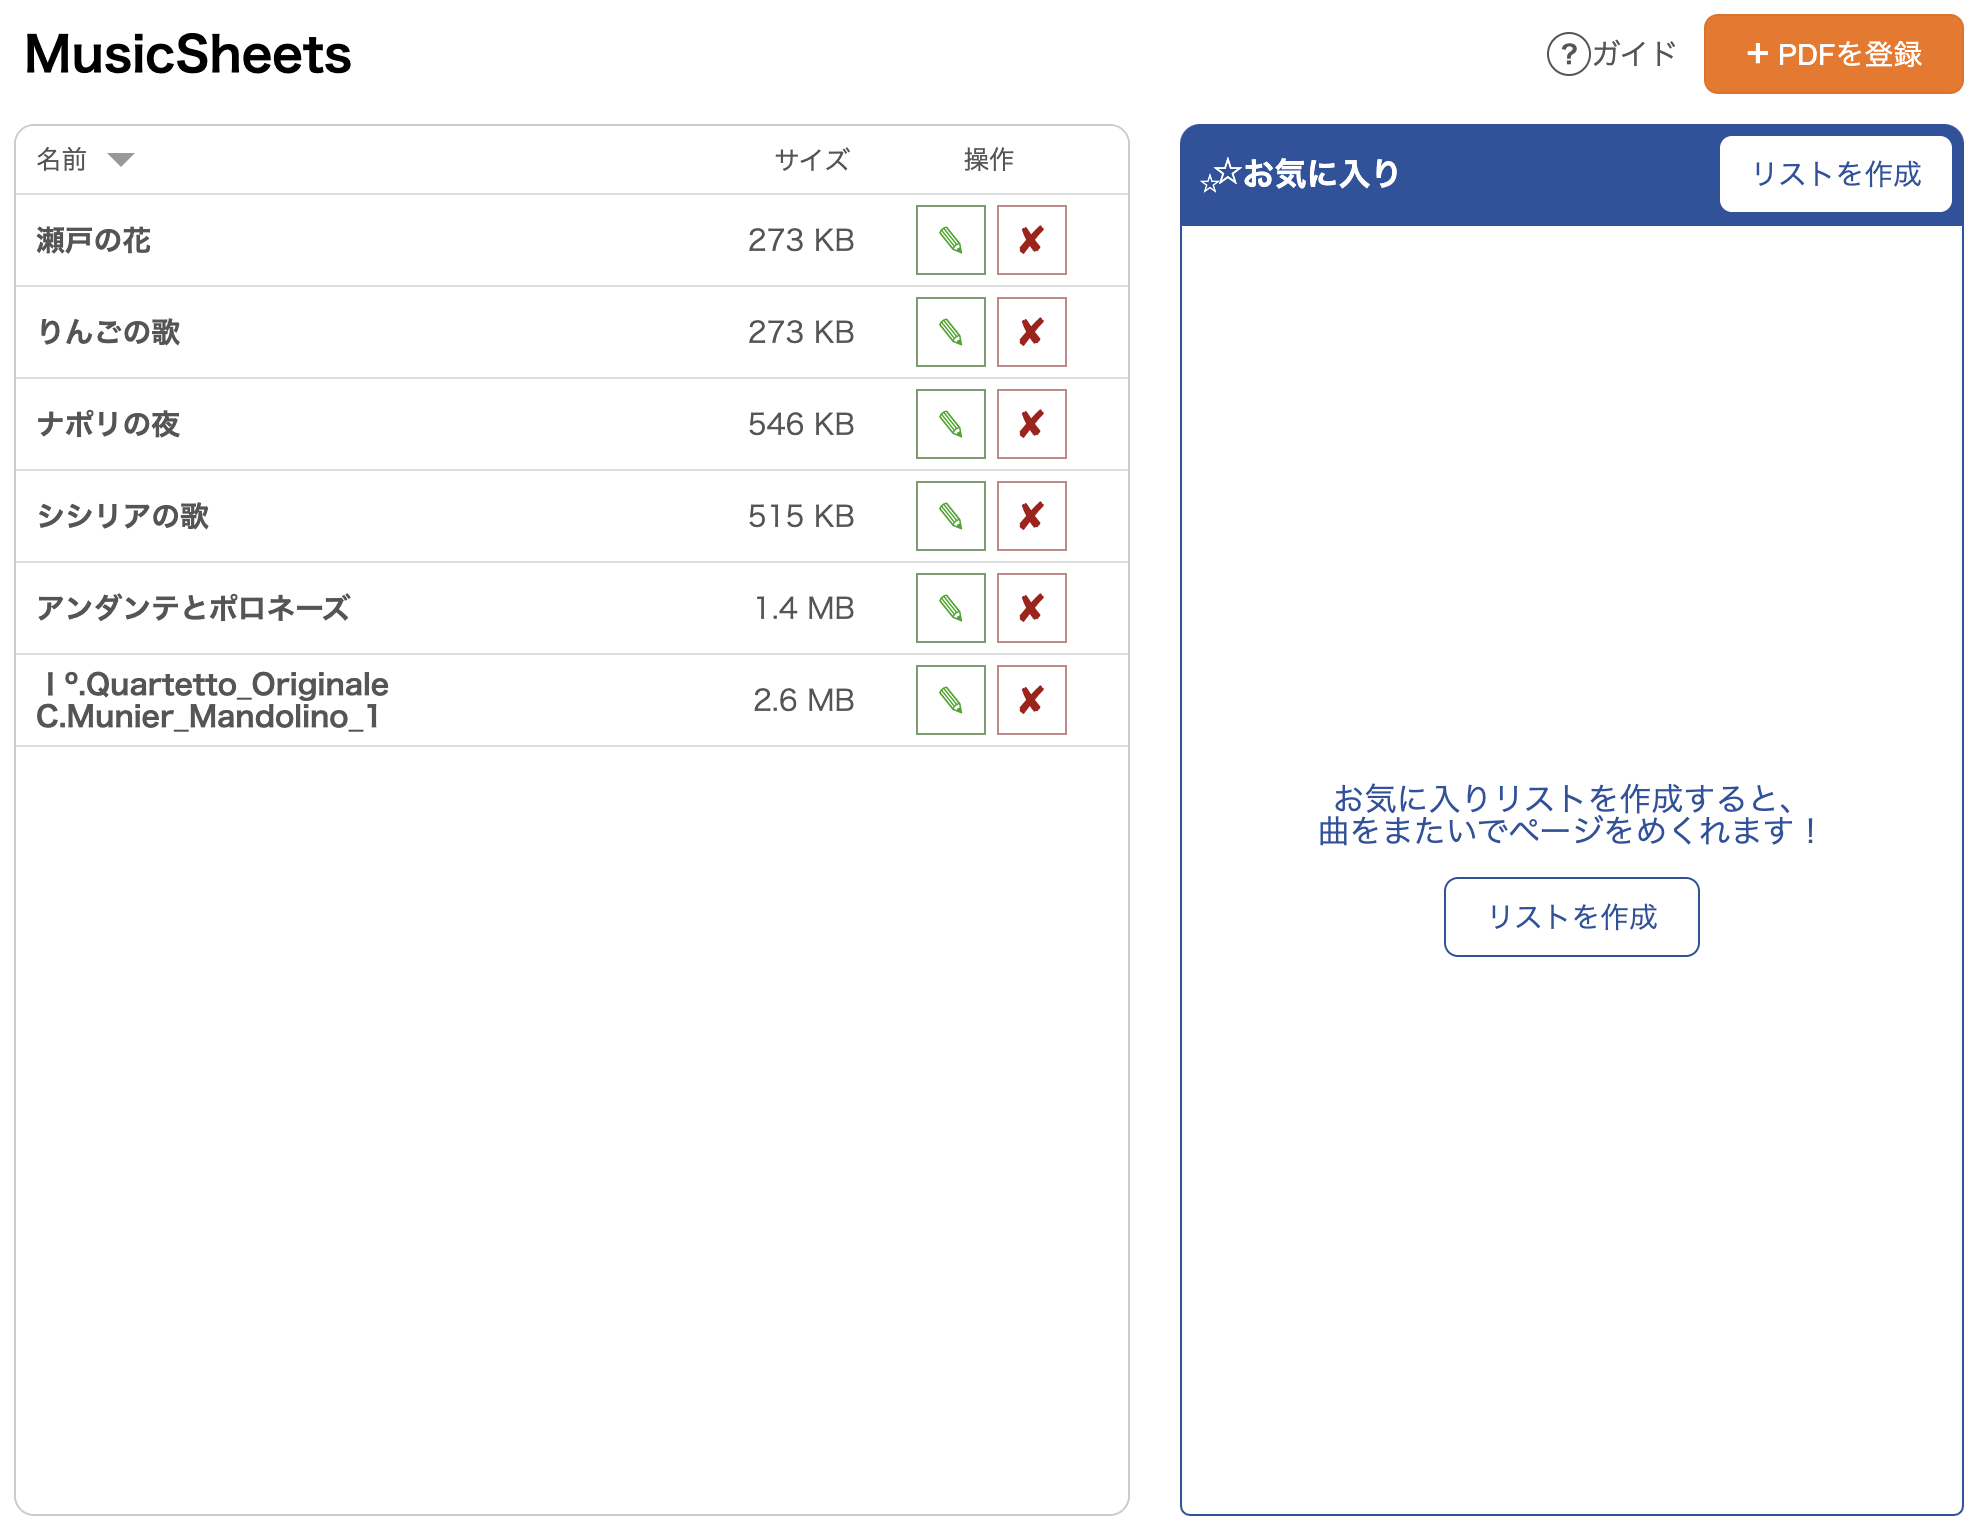Delete りんごの歌 using the red X icon
Viewport: 1978px width, 1522px height.
(x=1031, y=332)
